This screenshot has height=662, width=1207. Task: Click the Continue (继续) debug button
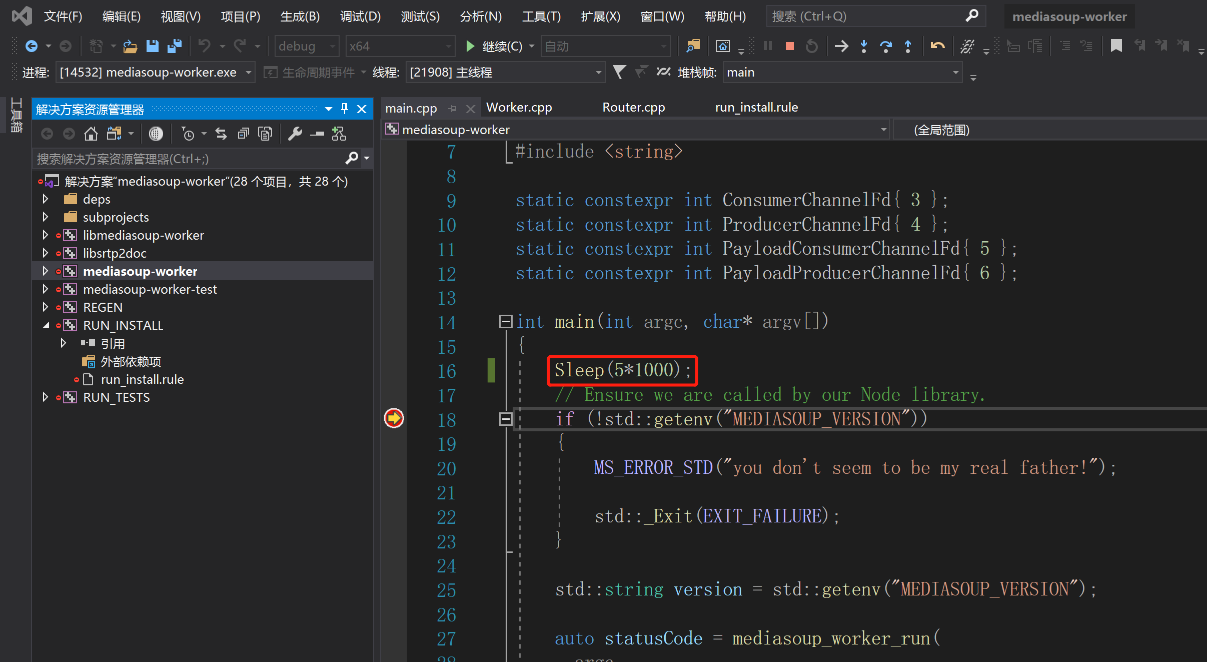tap(494, 46)
